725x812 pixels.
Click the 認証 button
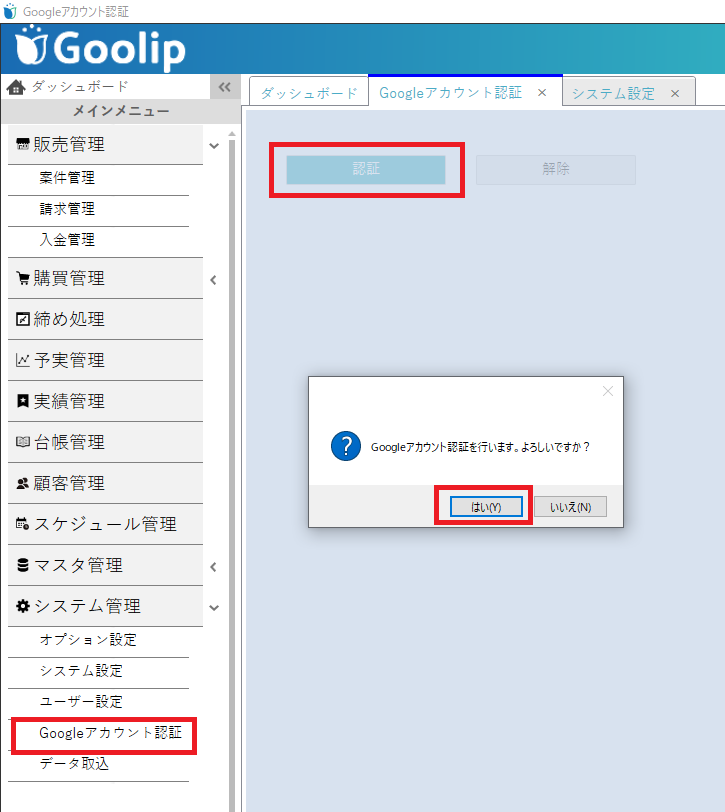click(x=366, y=169)
